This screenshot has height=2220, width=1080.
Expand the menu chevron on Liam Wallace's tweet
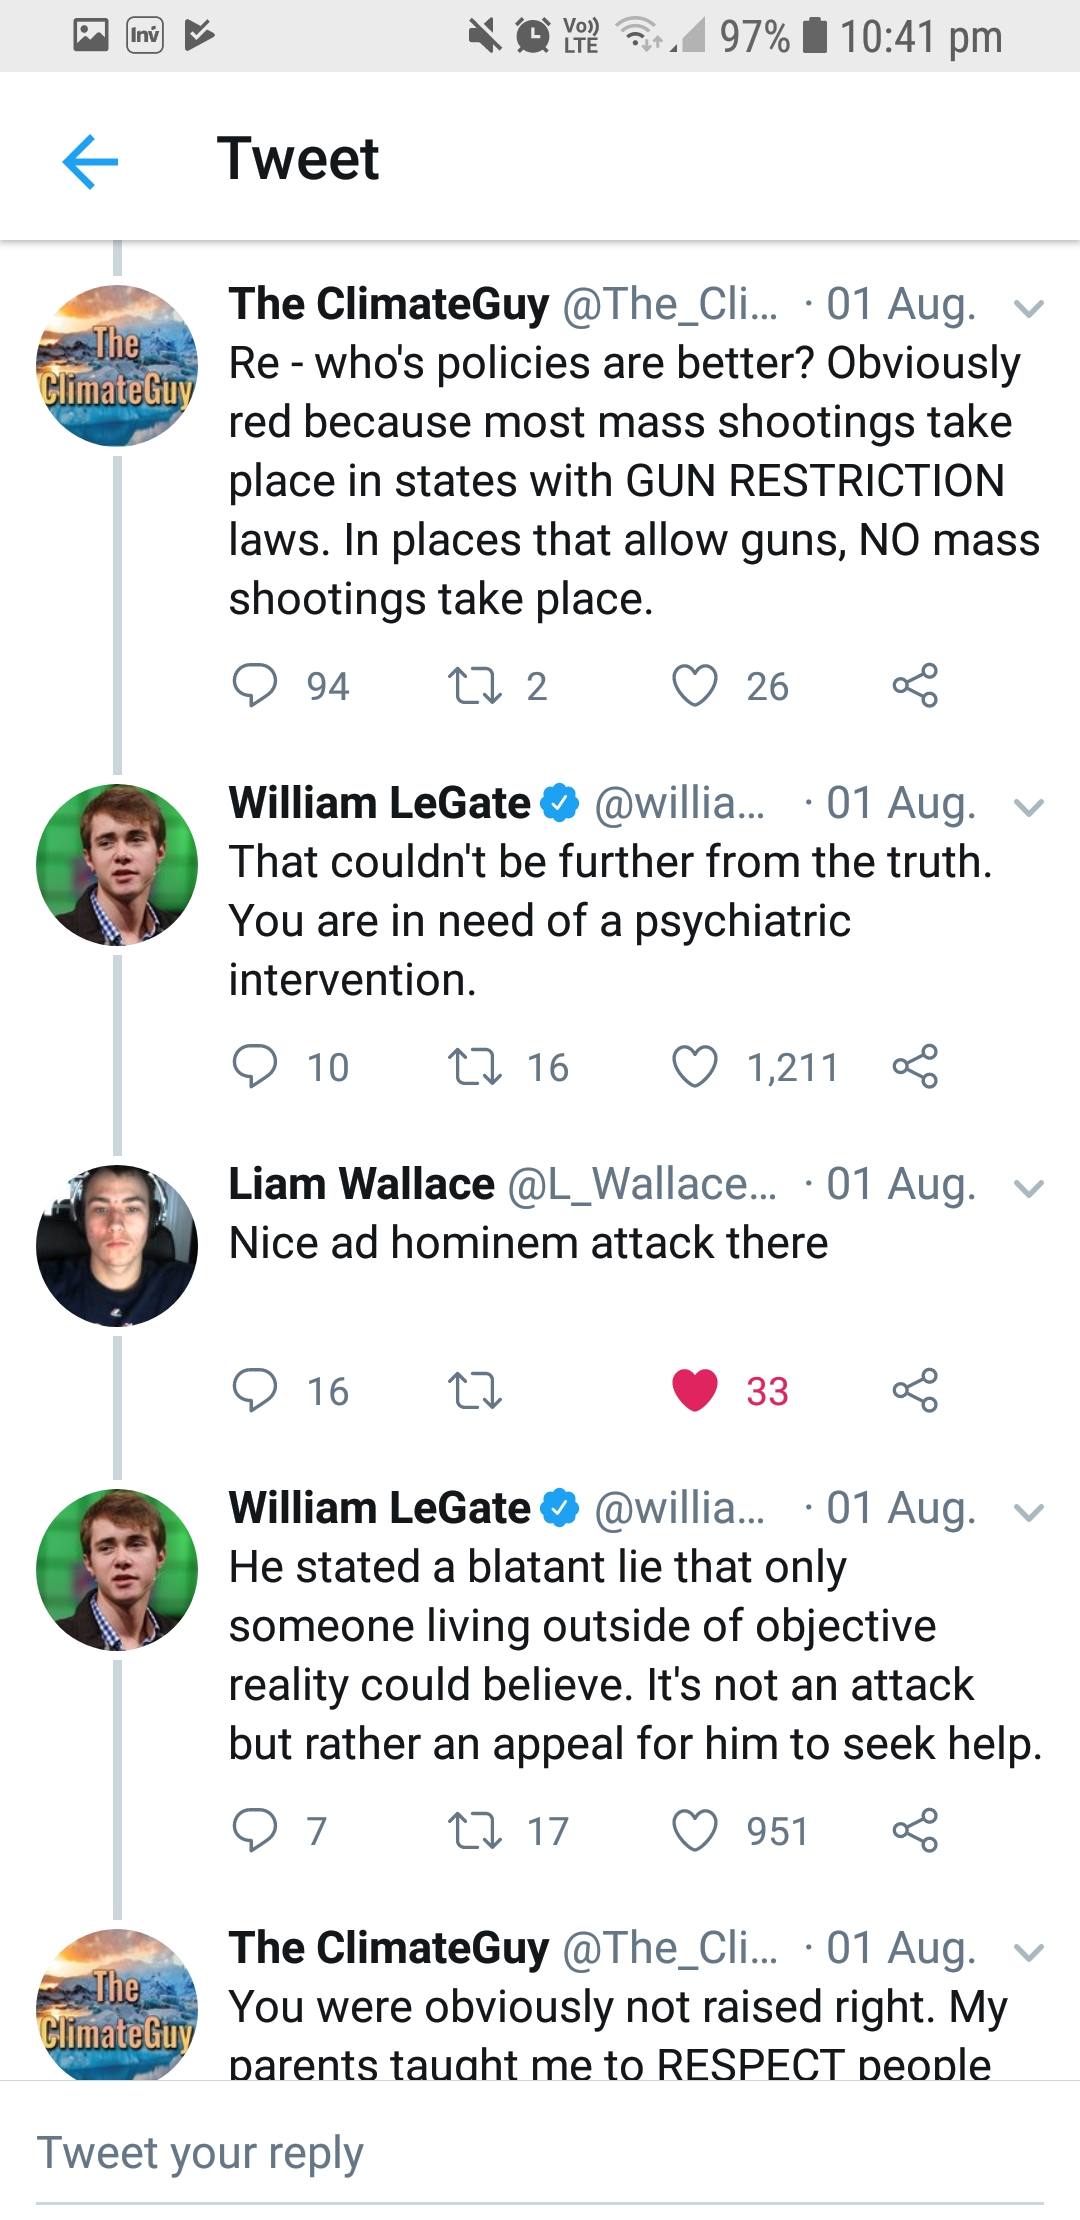(x=1029, y=1187)
